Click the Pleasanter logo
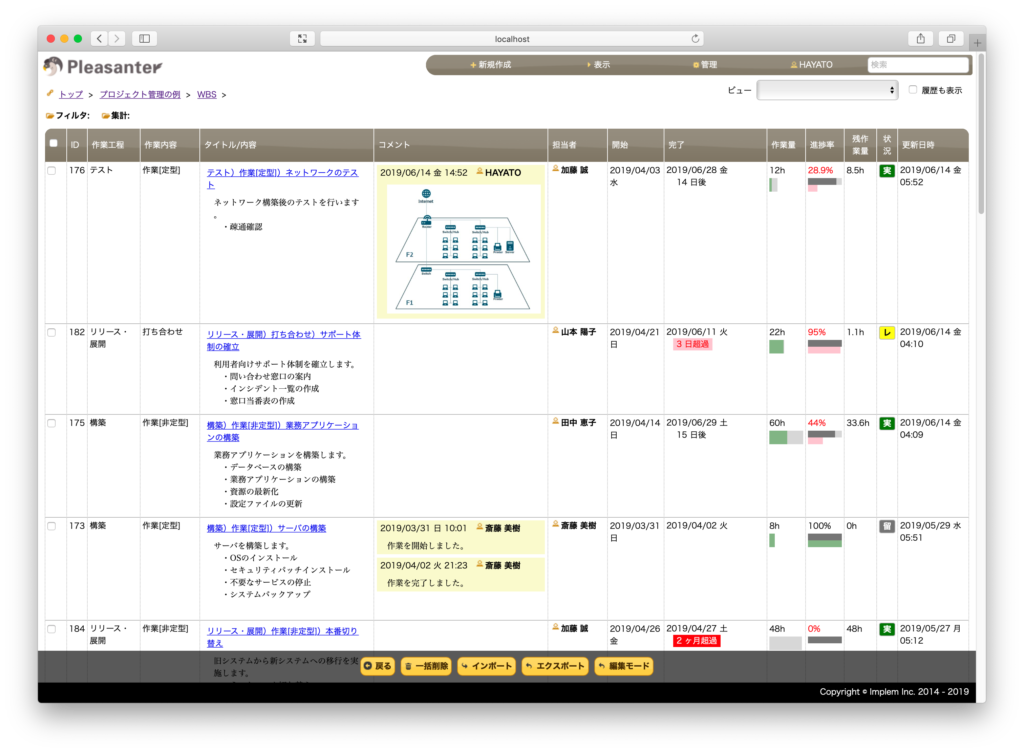This screenshot has width=1024, height=753. tap(103, 66)
